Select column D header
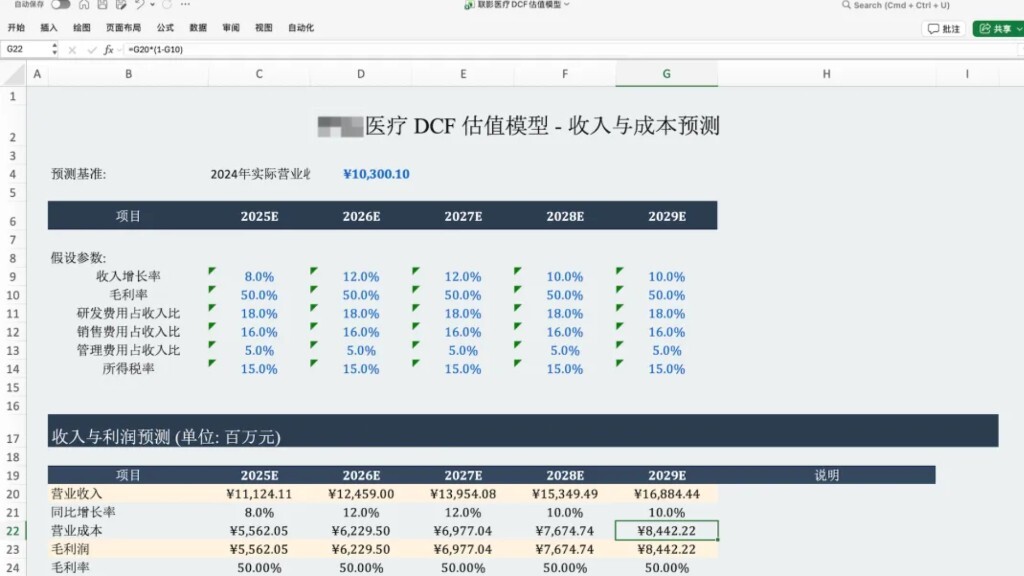1024x576 pixels. pyautogui.click(x=360, y=74)
